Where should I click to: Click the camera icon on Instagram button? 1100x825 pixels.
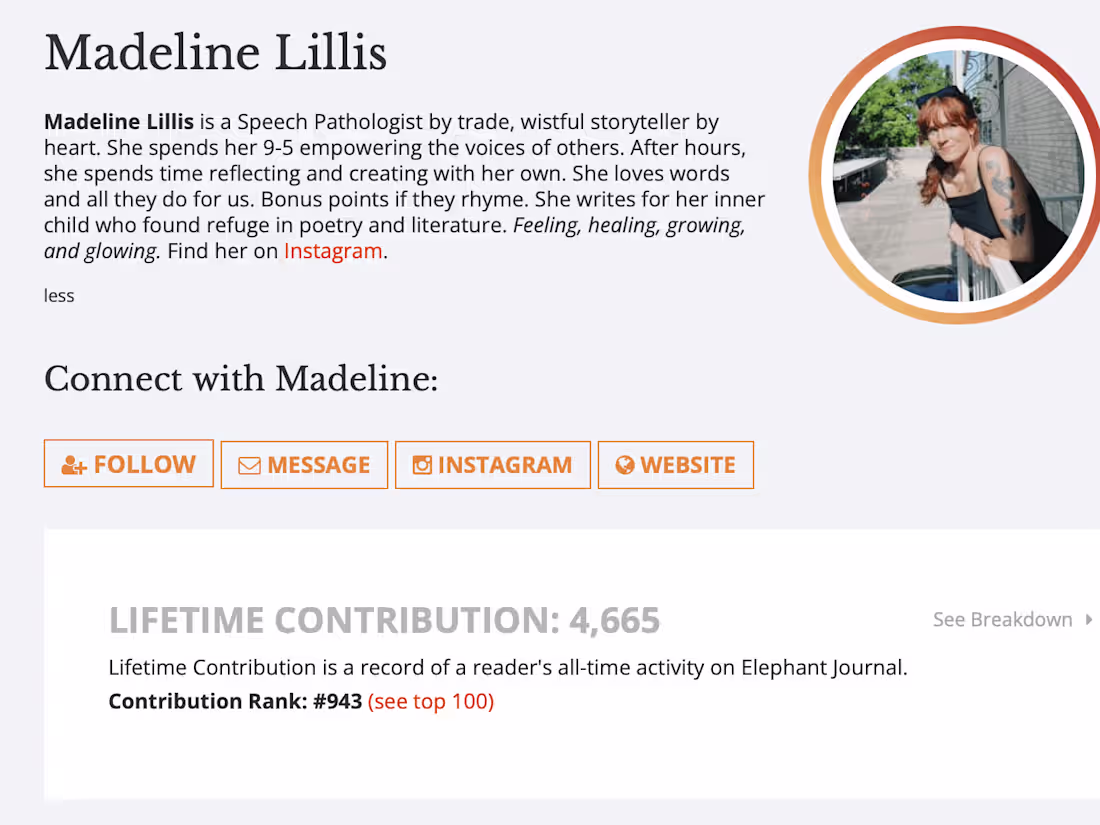[422, 464]
